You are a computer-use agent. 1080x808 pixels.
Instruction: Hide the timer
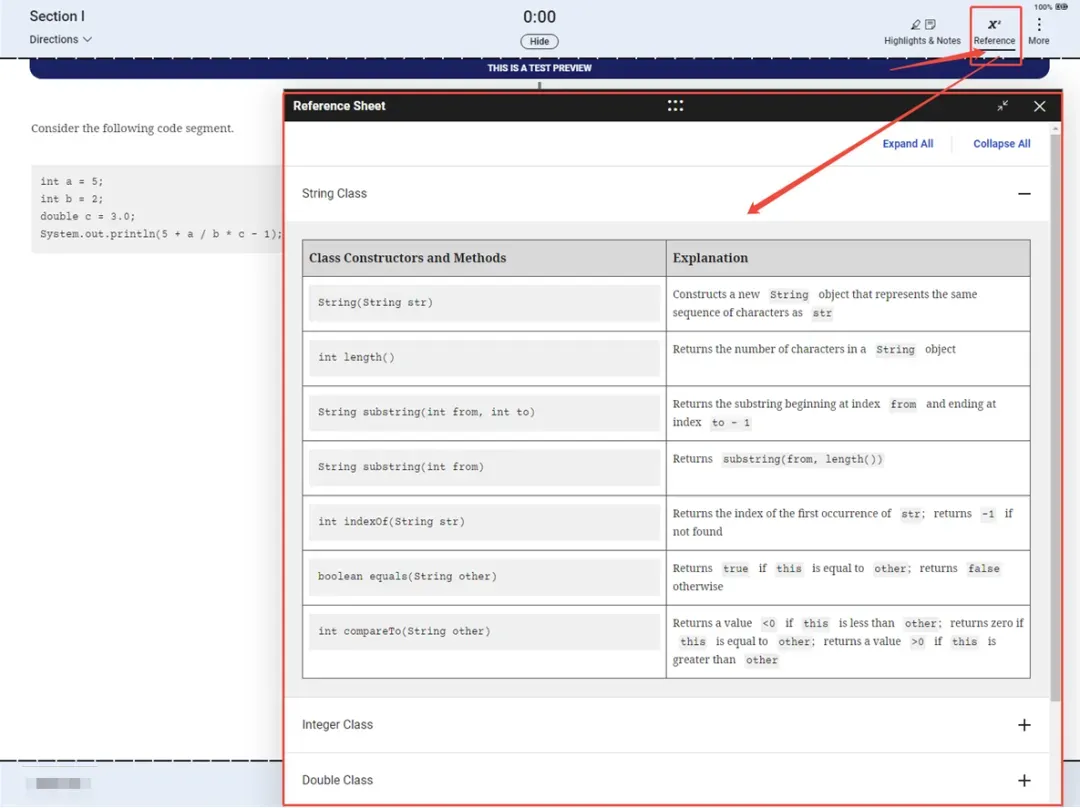tap(539, 41)
